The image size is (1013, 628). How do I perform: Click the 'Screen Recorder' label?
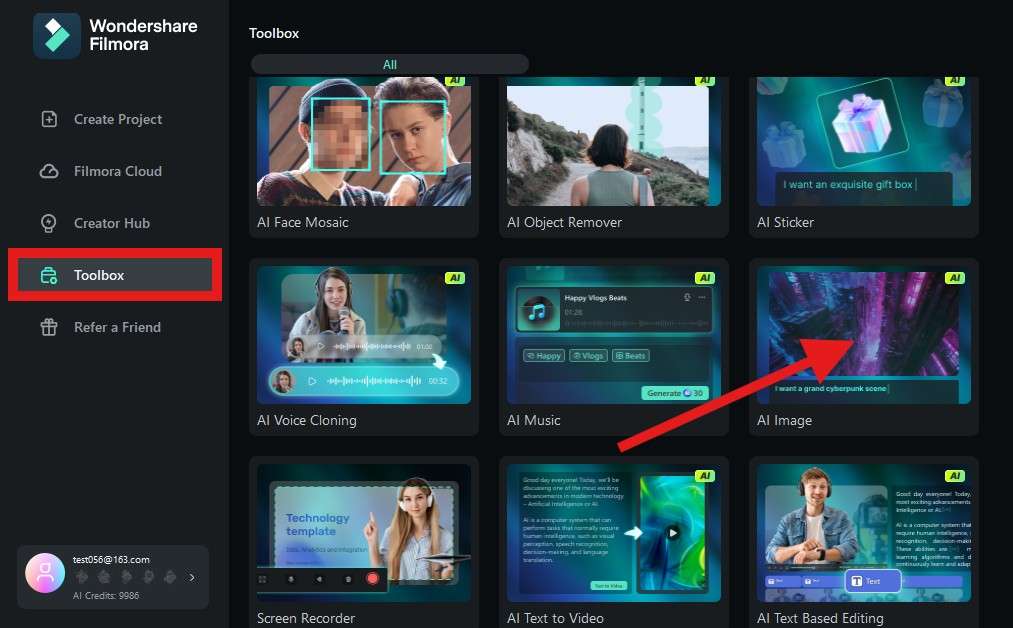306,618
